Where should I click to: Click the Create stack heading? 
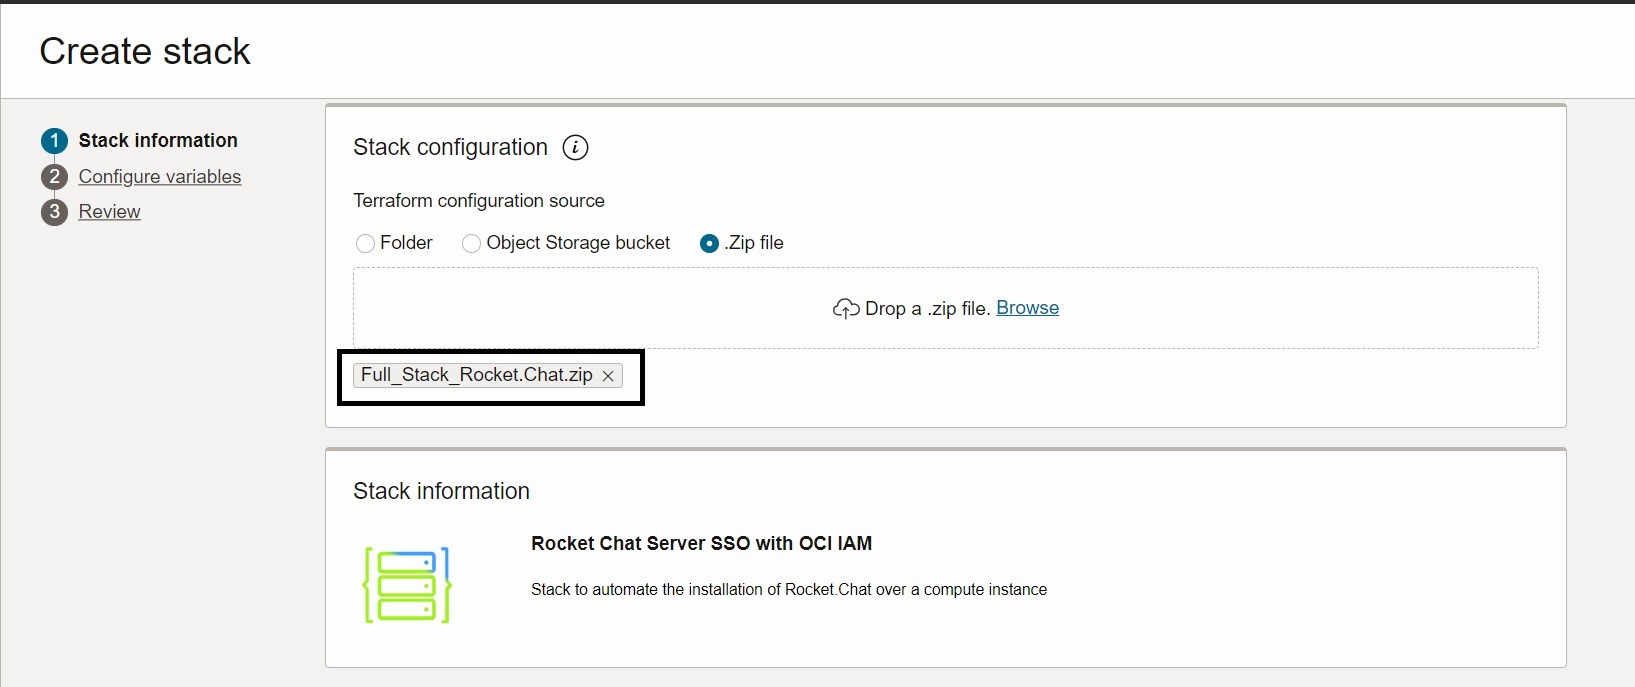(x=145, y=52)
